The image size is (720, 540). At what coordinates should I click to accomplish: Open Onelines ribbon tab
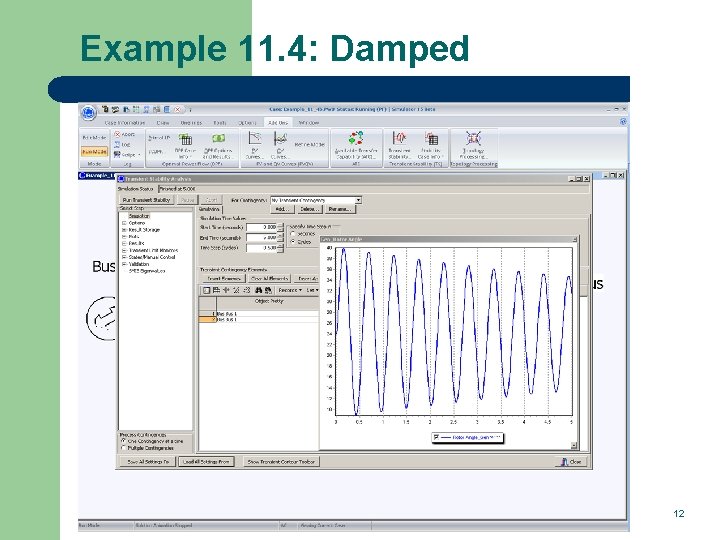(x=191, y=123)
